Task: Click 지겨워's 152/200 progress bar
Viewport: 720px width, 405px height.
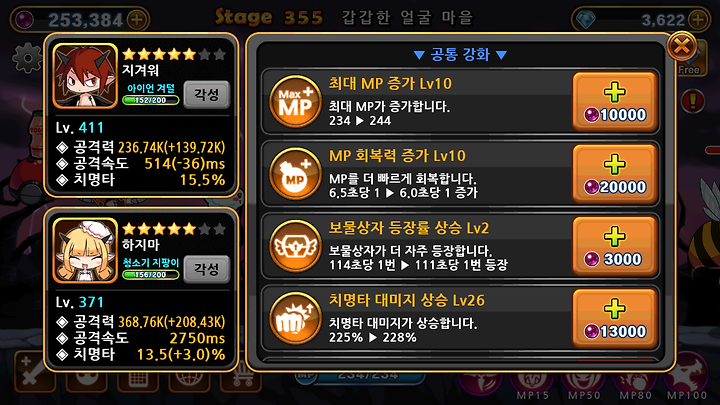Action: 151,100
